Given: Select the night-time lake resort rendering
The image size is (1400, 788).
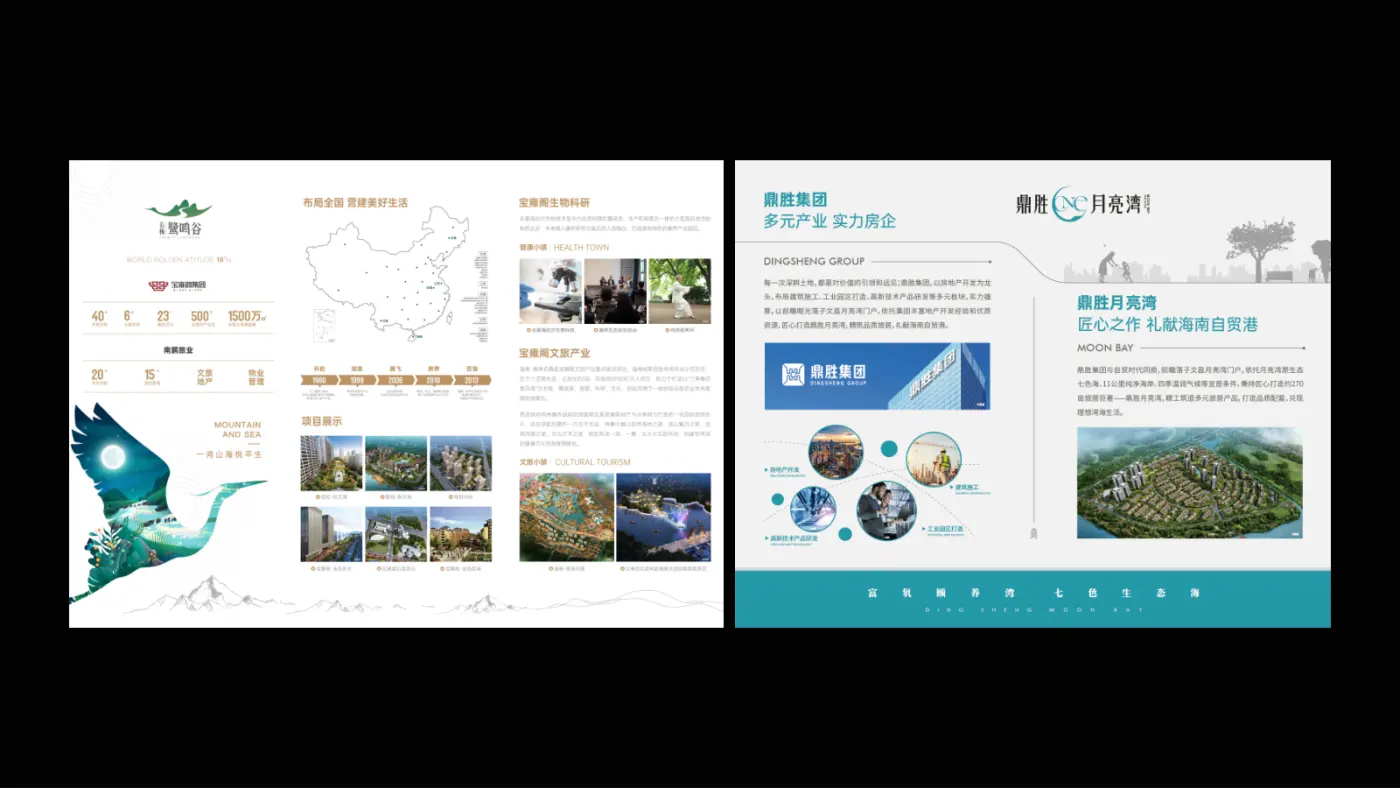Looking at the screenshot, I should pyautogui.click(x=664, y=517).
